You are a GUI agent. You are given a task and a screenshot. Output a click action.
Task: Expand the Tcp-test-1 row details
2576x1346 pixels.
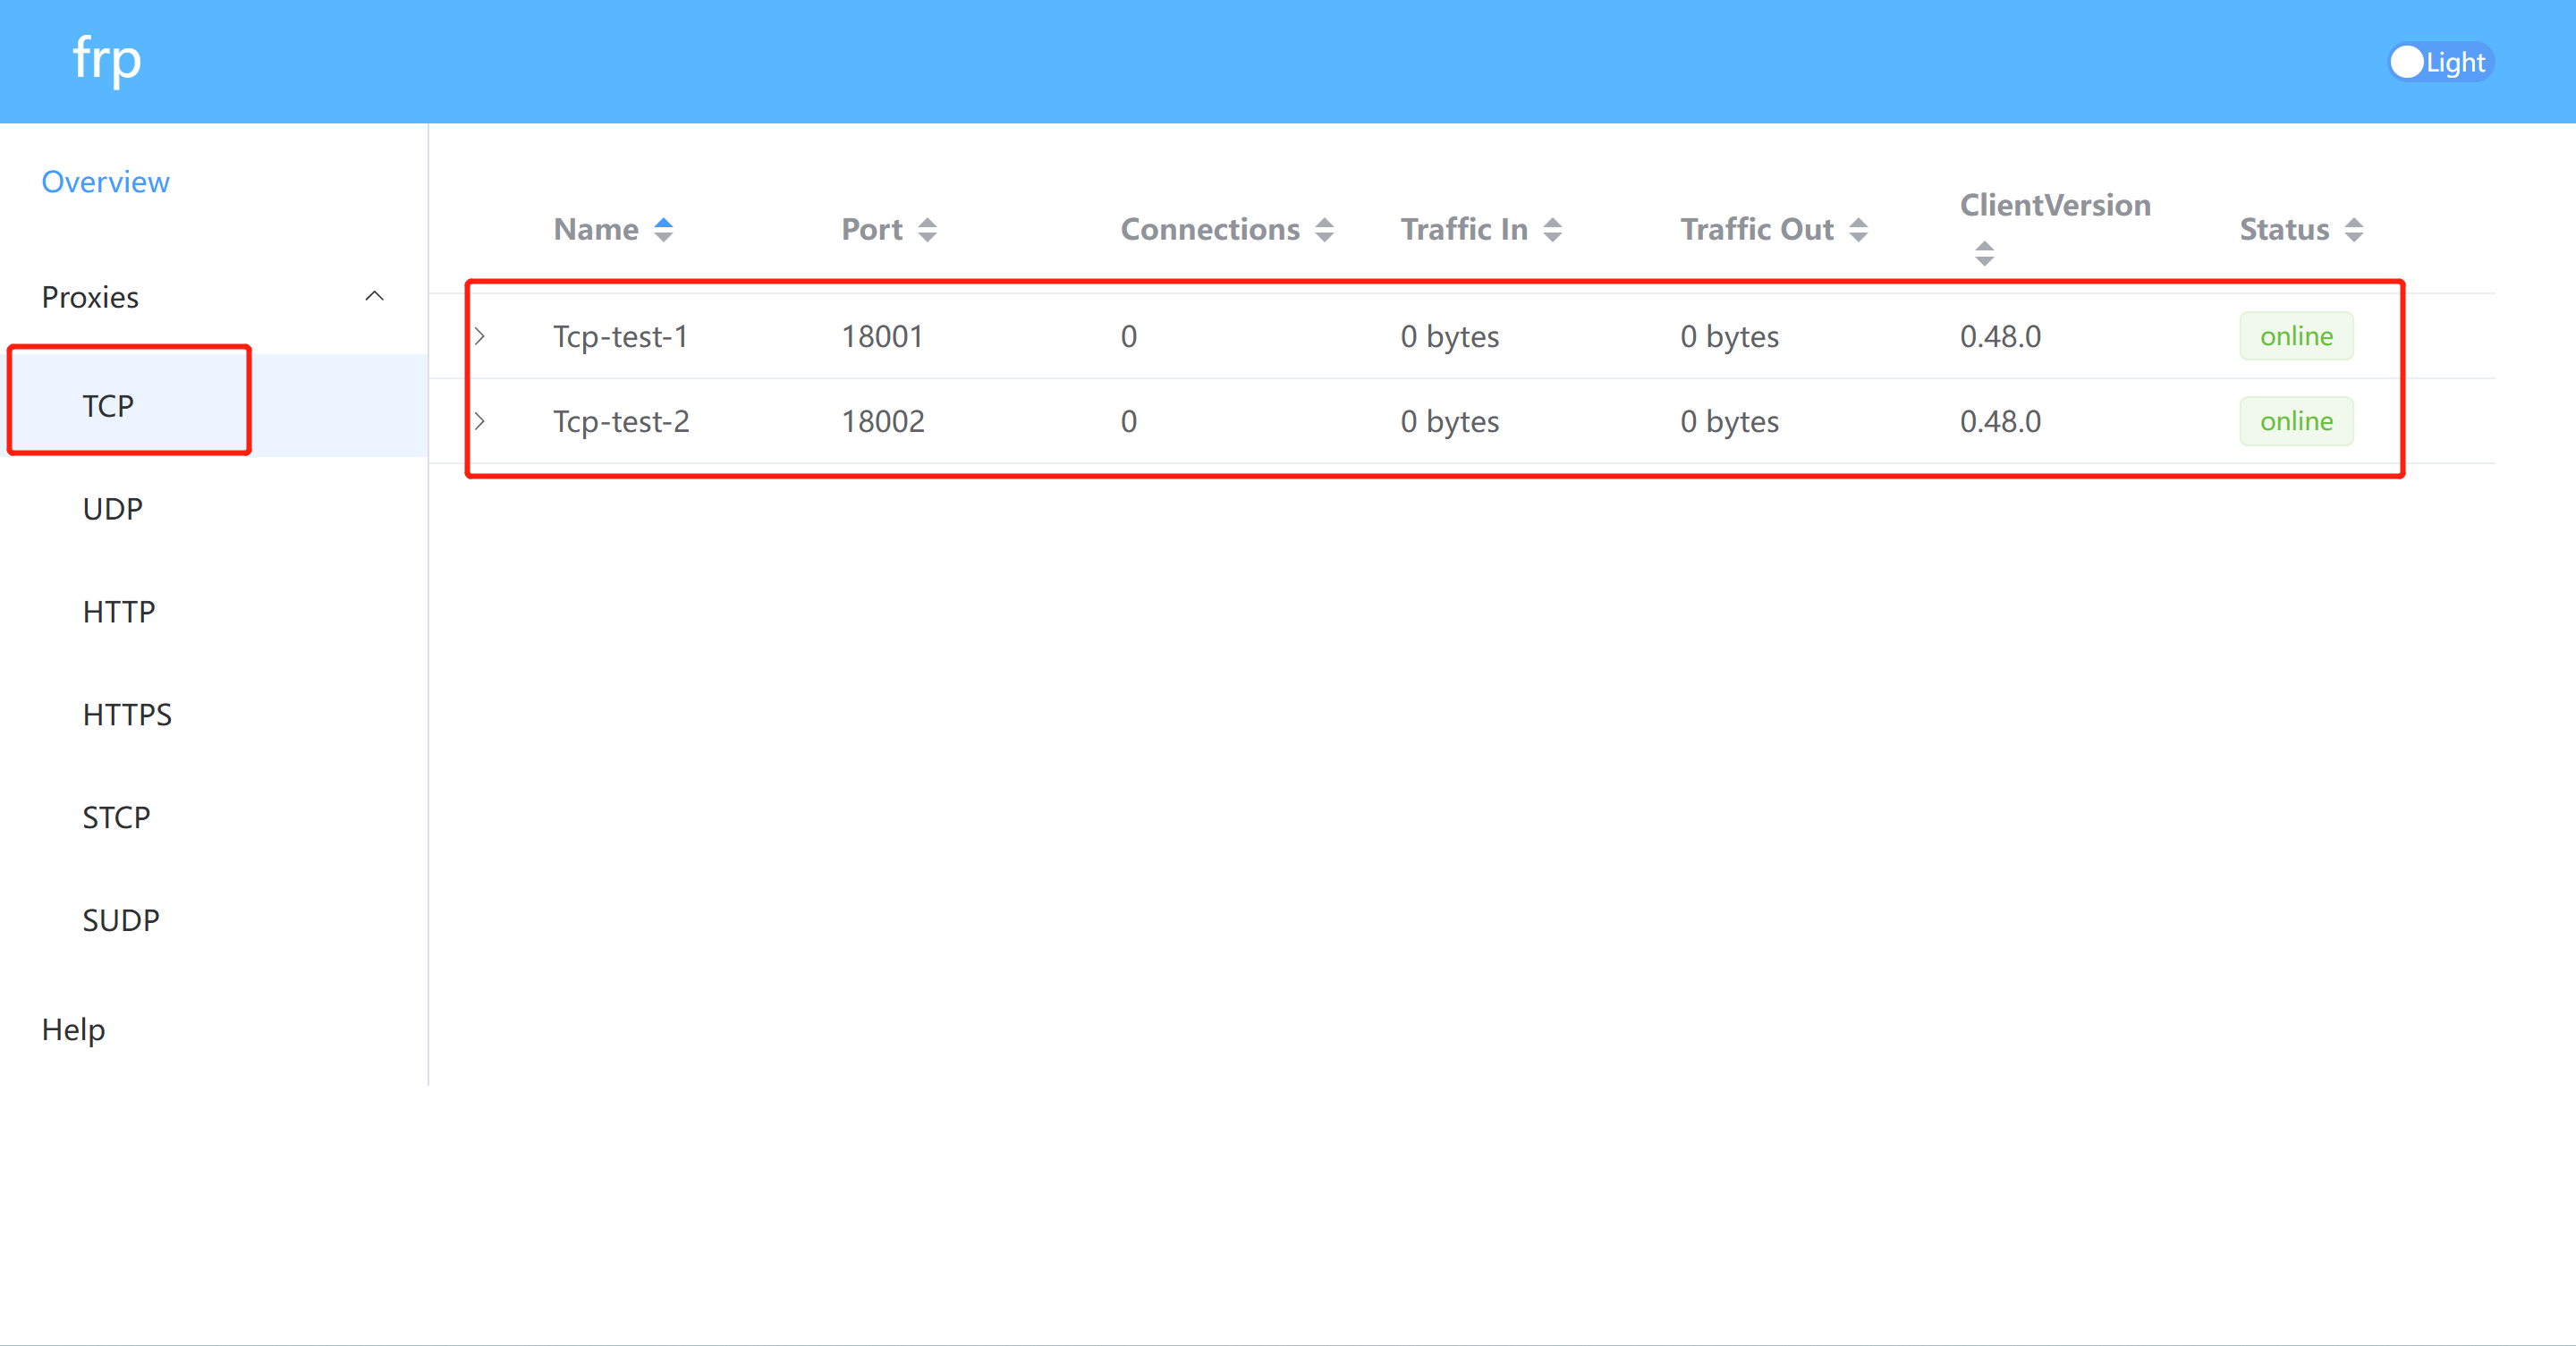coord(480,336)
